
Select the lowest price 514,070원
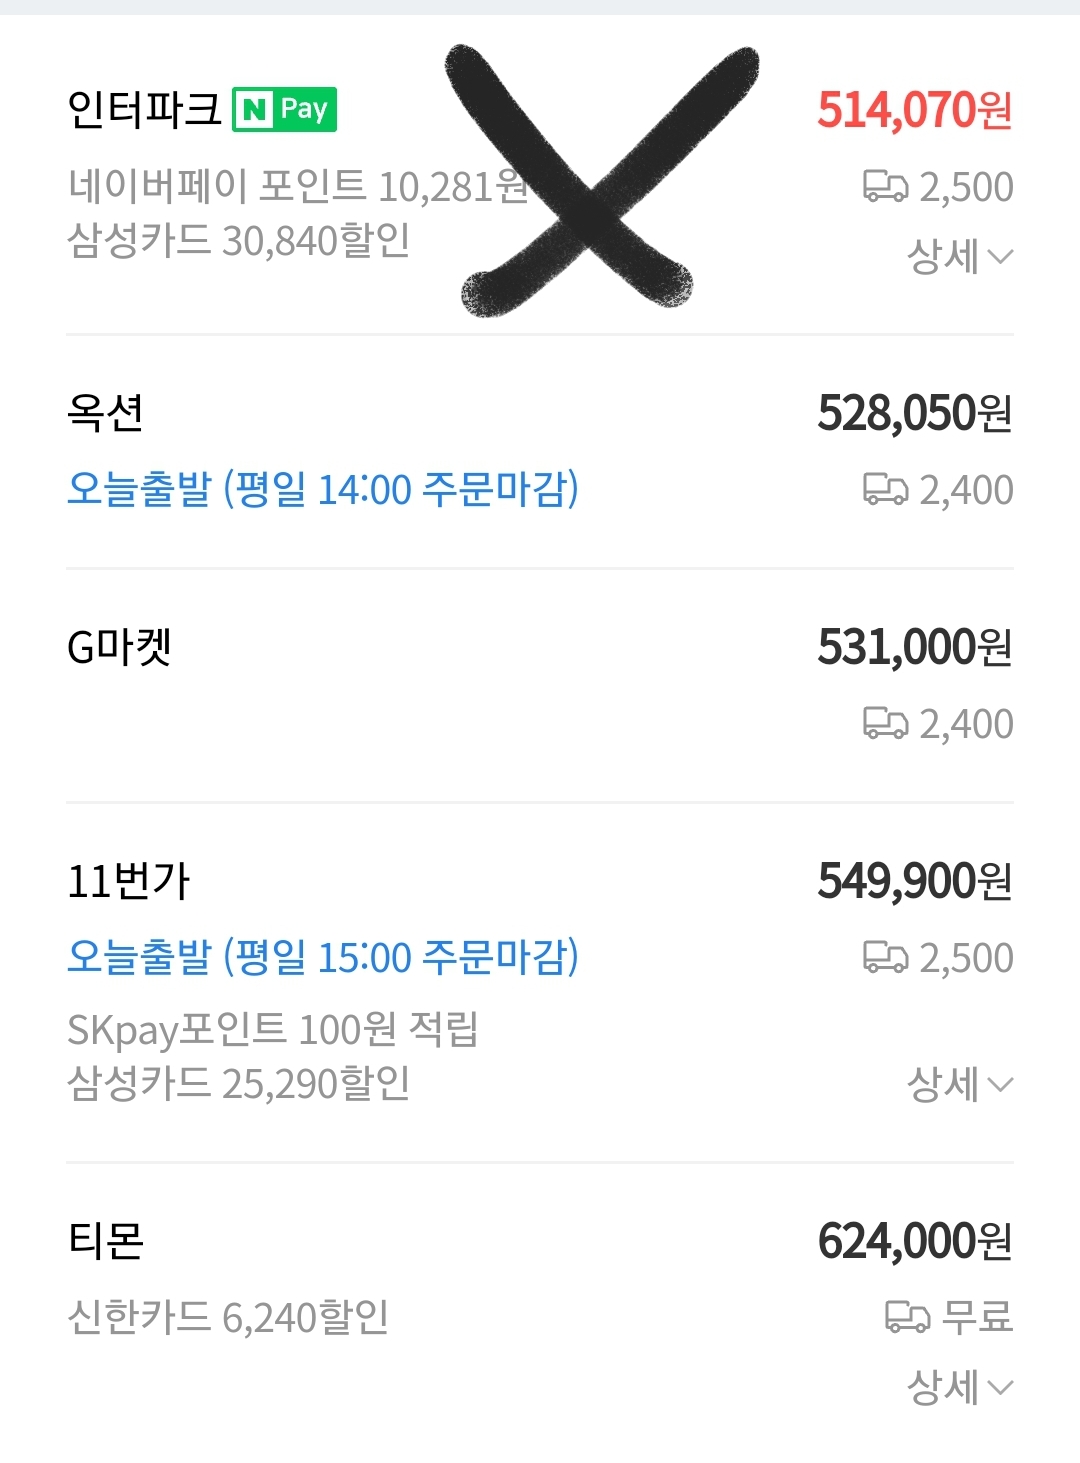[914, 110]
